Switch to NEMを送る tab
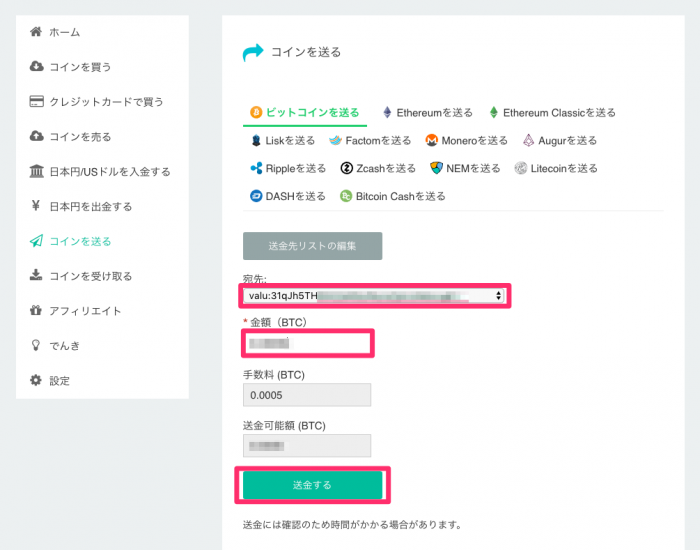Screen dimensions: 700x550 465,168
